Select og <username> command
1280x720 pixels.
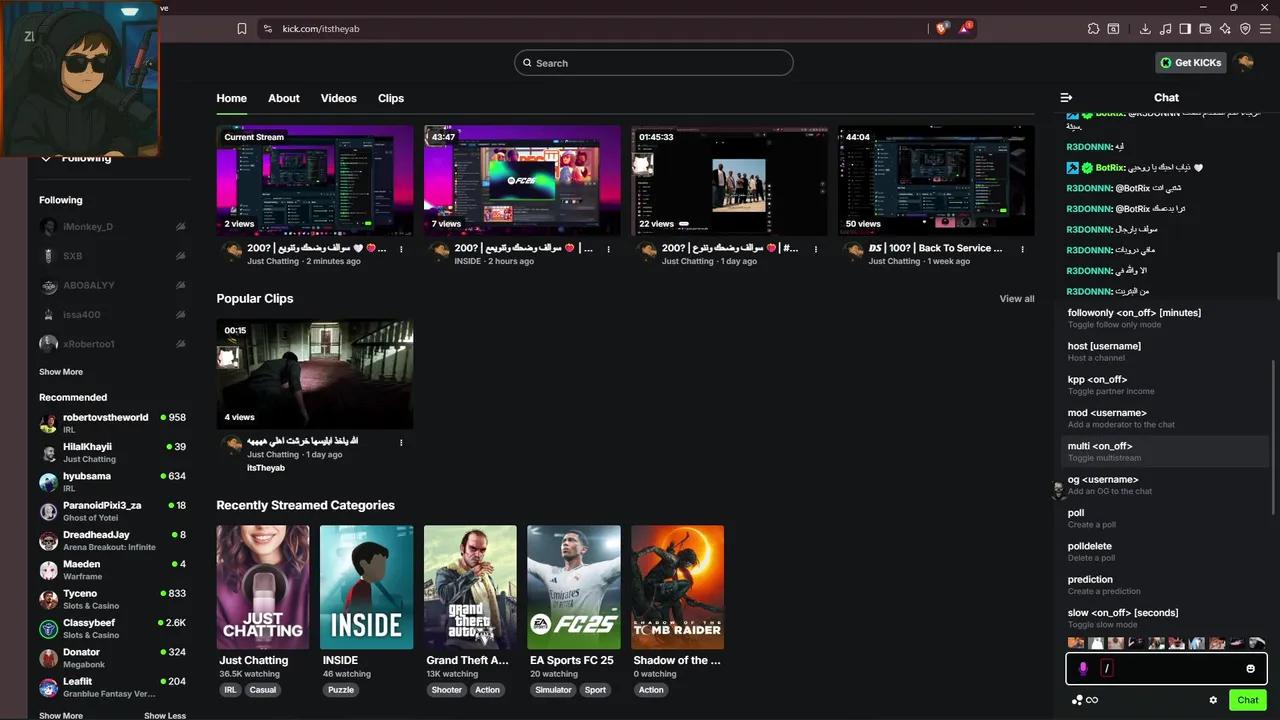click(1164, 485)
